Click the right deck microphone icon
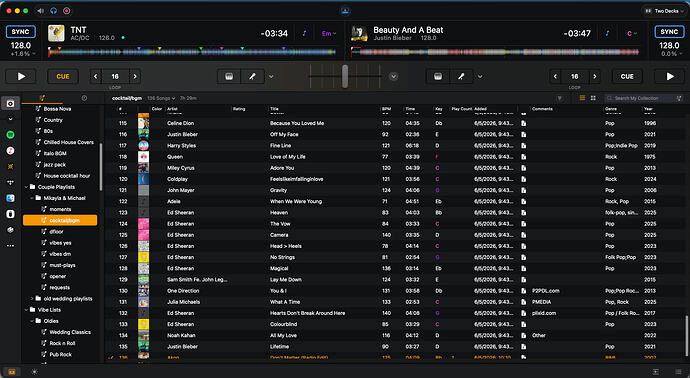The image size is (690, 378). click(461, 77)
